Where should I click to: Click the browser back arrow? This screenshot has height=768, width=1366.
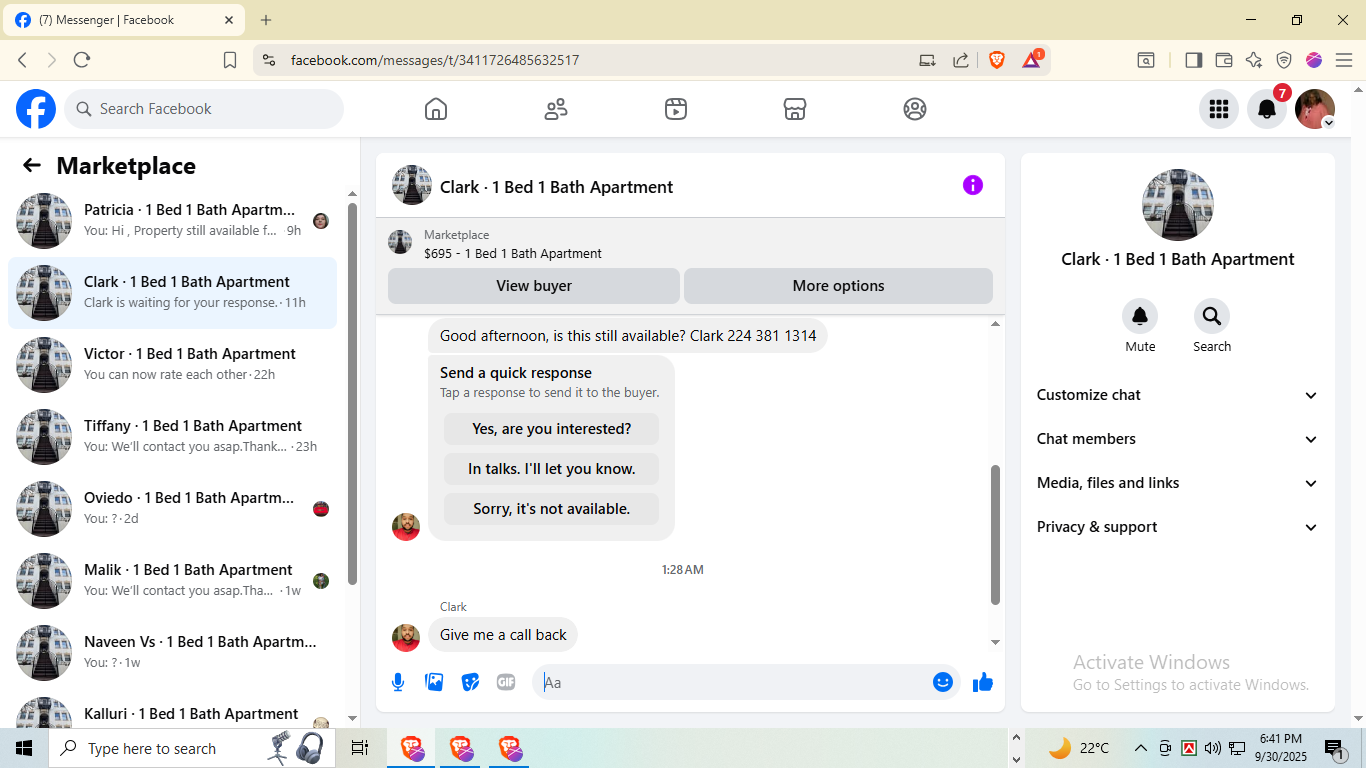point(23,60)
